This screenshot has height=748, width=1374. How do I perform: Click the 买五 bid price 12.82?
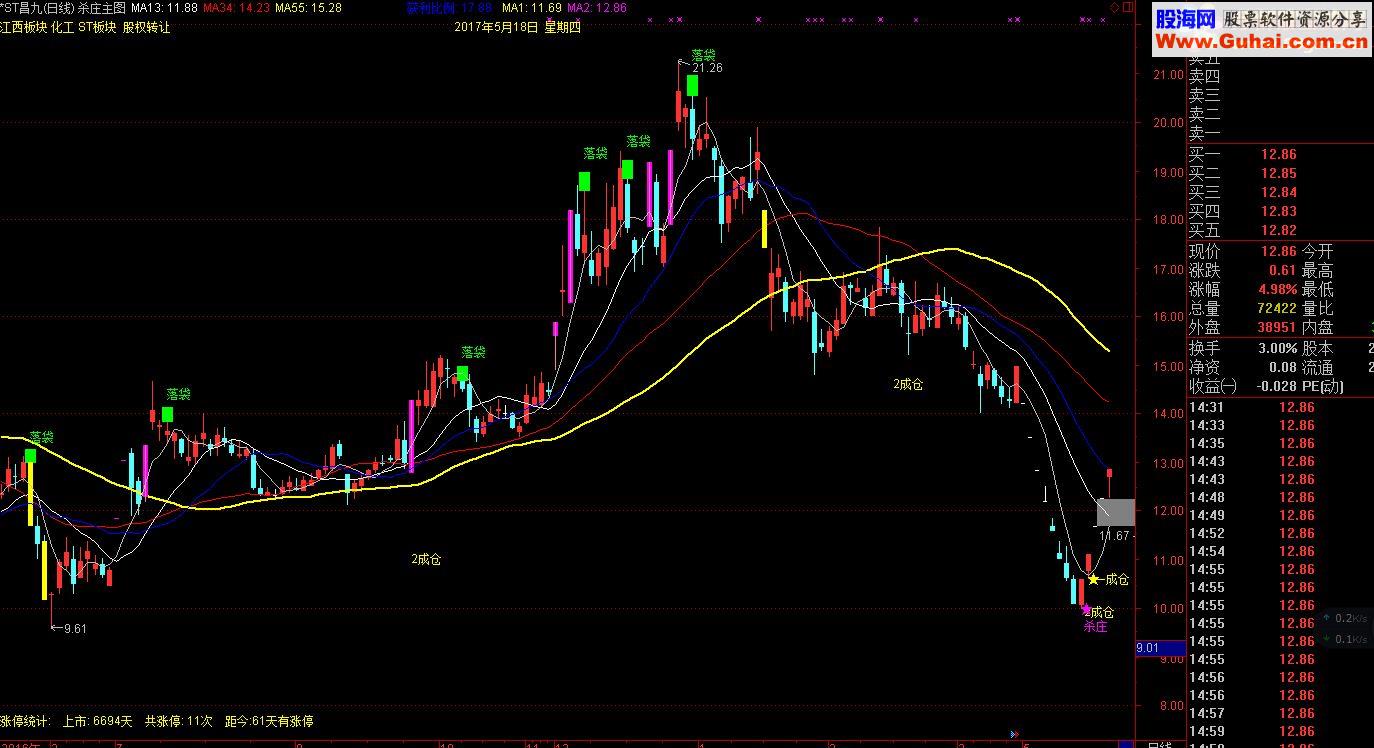1278,231
